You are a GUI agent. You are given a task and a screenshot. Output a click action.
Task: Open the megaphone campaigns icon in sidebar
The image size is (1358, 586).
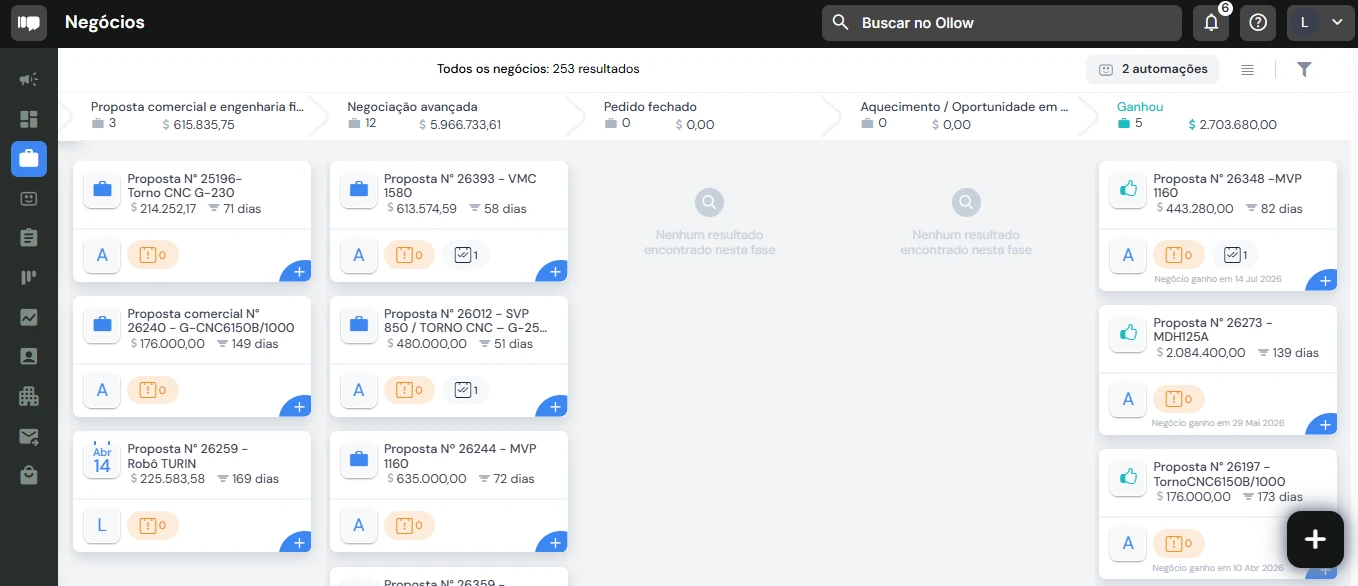[x=29, y=80]
